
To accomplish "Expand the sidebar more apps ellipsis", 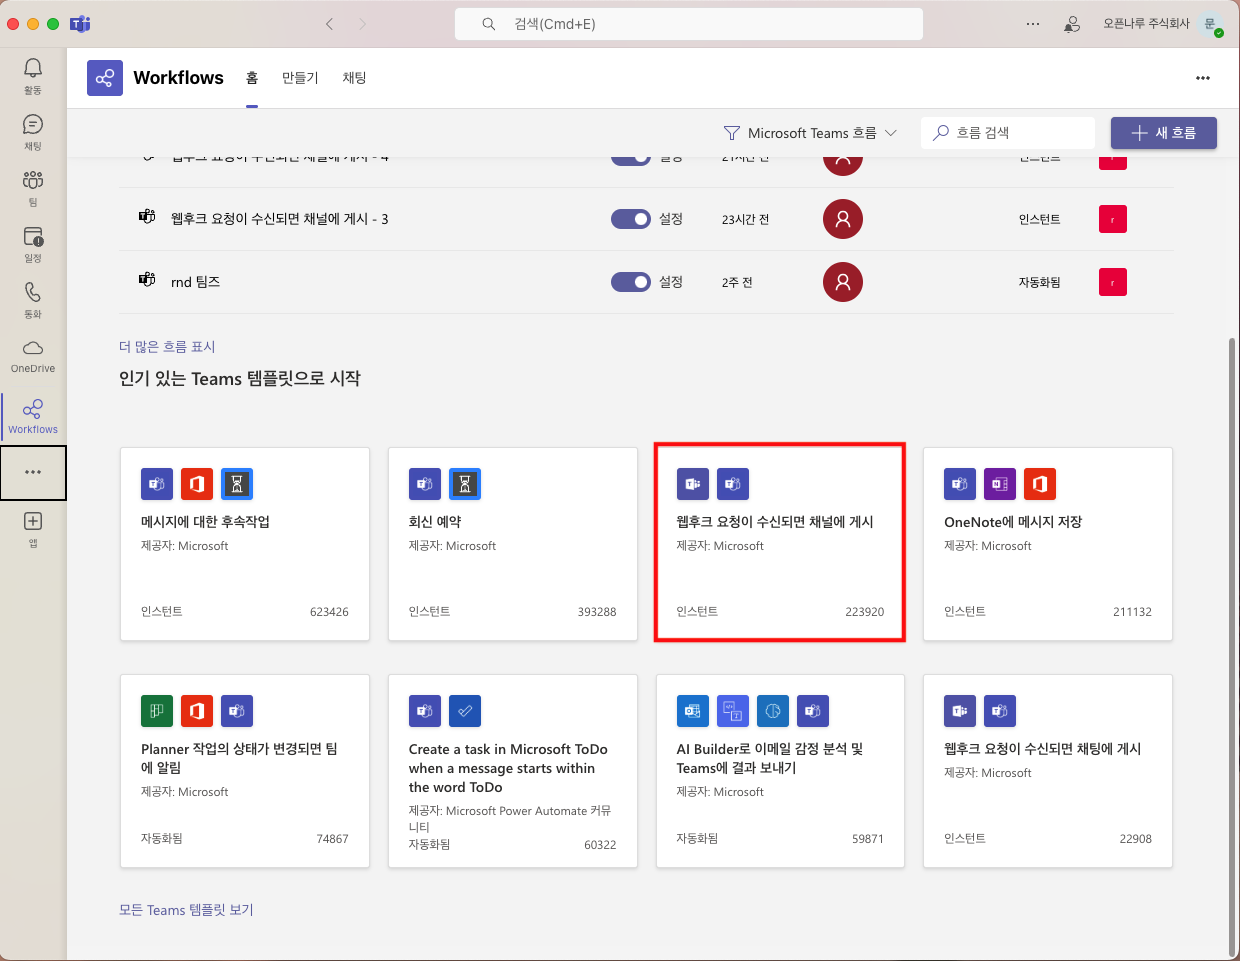I will pyautogui.click(x=33, y=472).
